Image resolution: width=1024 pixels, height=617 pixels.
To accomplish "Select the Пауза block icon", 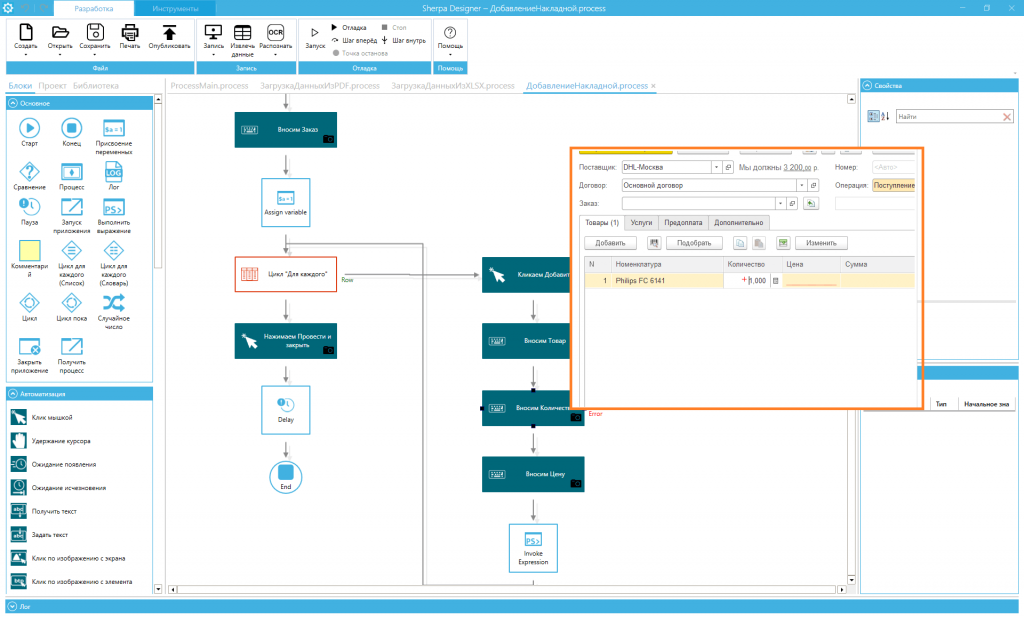I will (x=29, y=207).
